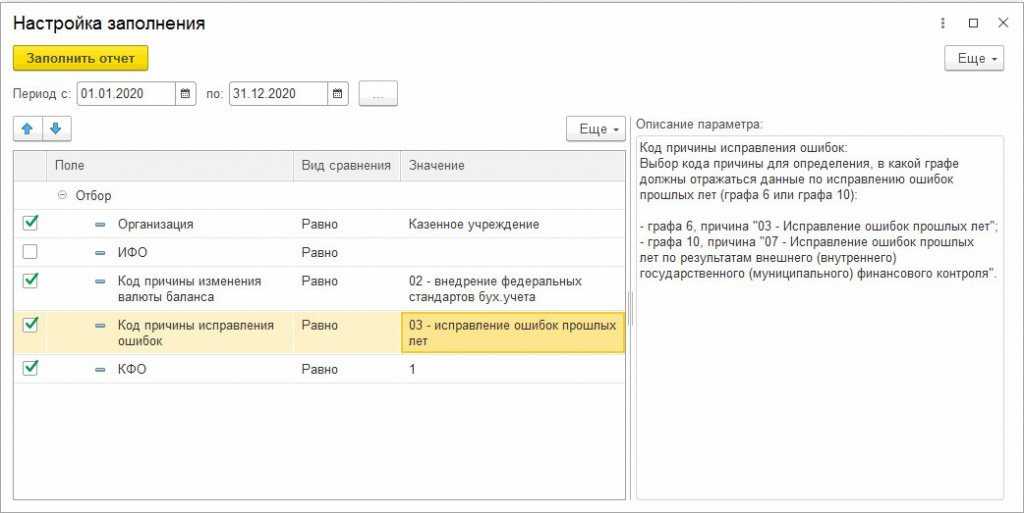Click the empty ИФО value cell
This screenshot has height=513, width=1024.
(x=513, y=253)
